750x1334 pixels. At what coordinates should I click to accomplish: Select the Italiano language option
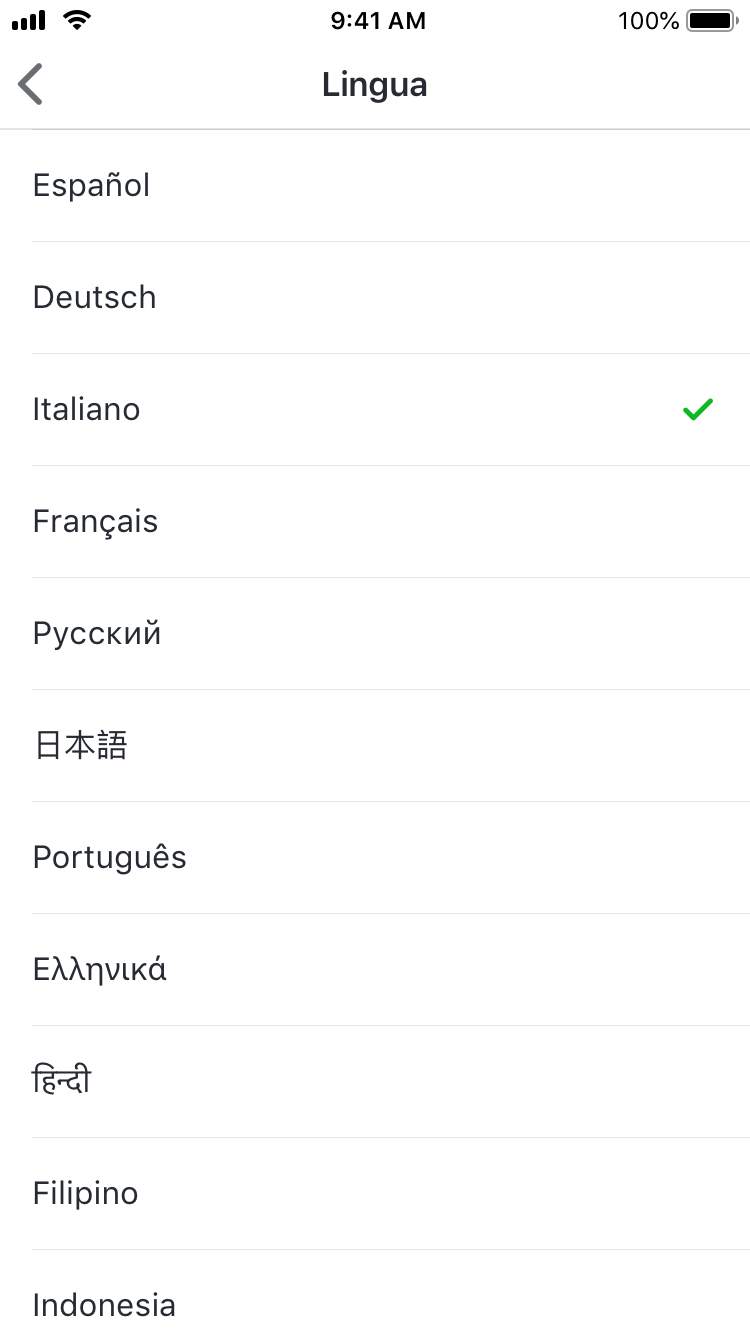coord(87,409)
